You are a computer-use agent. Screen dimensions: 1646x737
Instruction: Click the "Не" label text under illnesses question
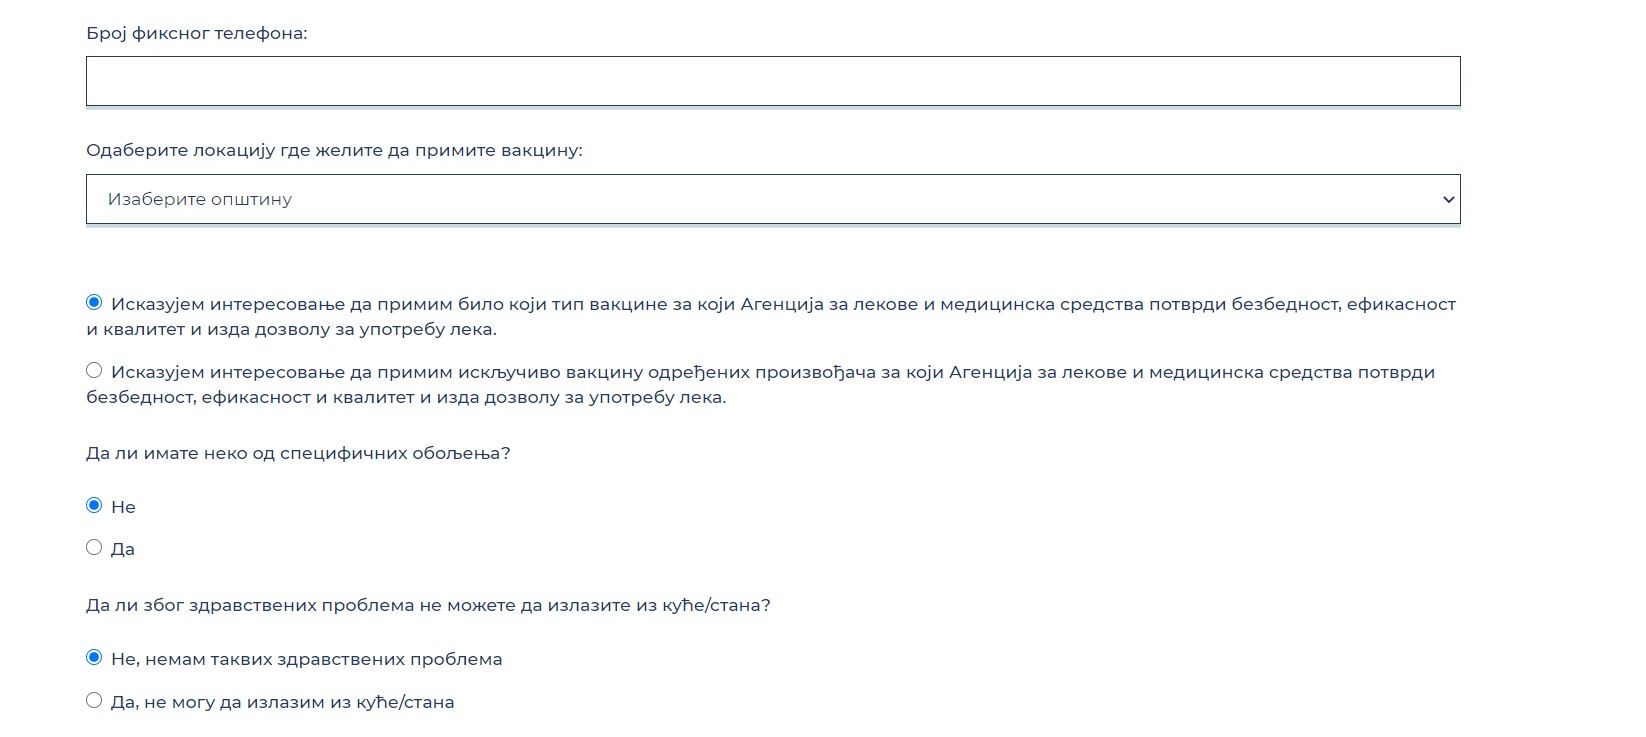(123, 507)
